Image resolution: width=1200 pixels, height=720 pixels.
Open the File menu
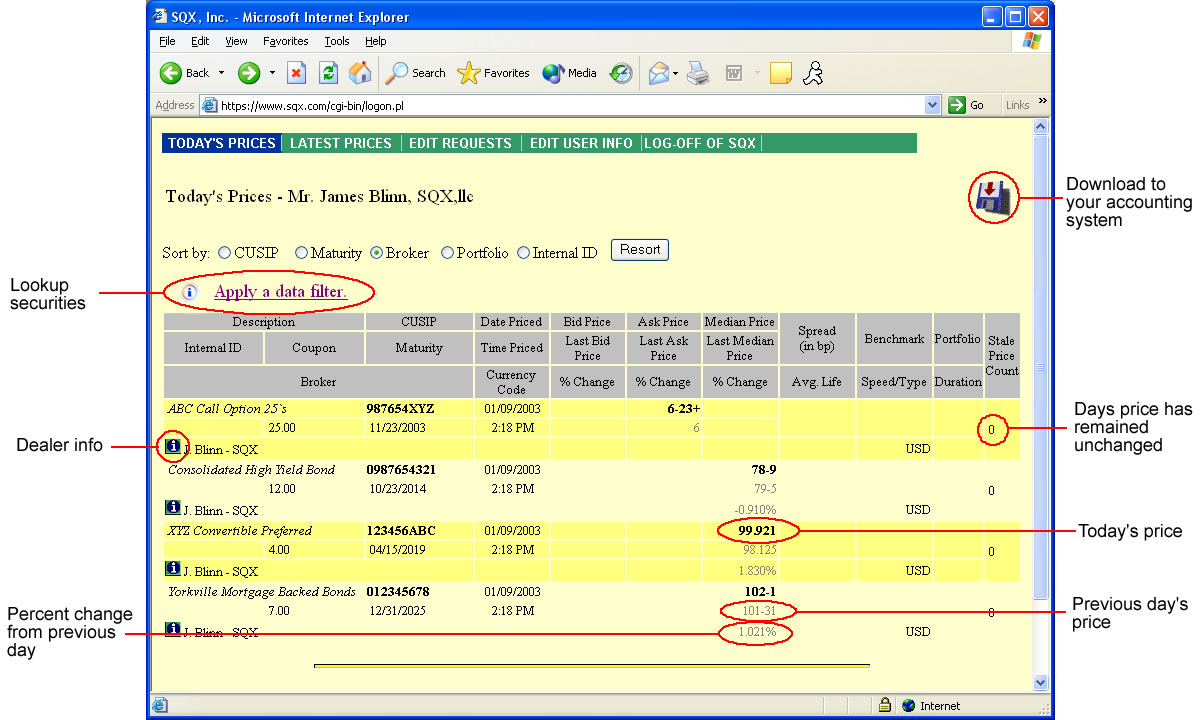click(167, 41)
